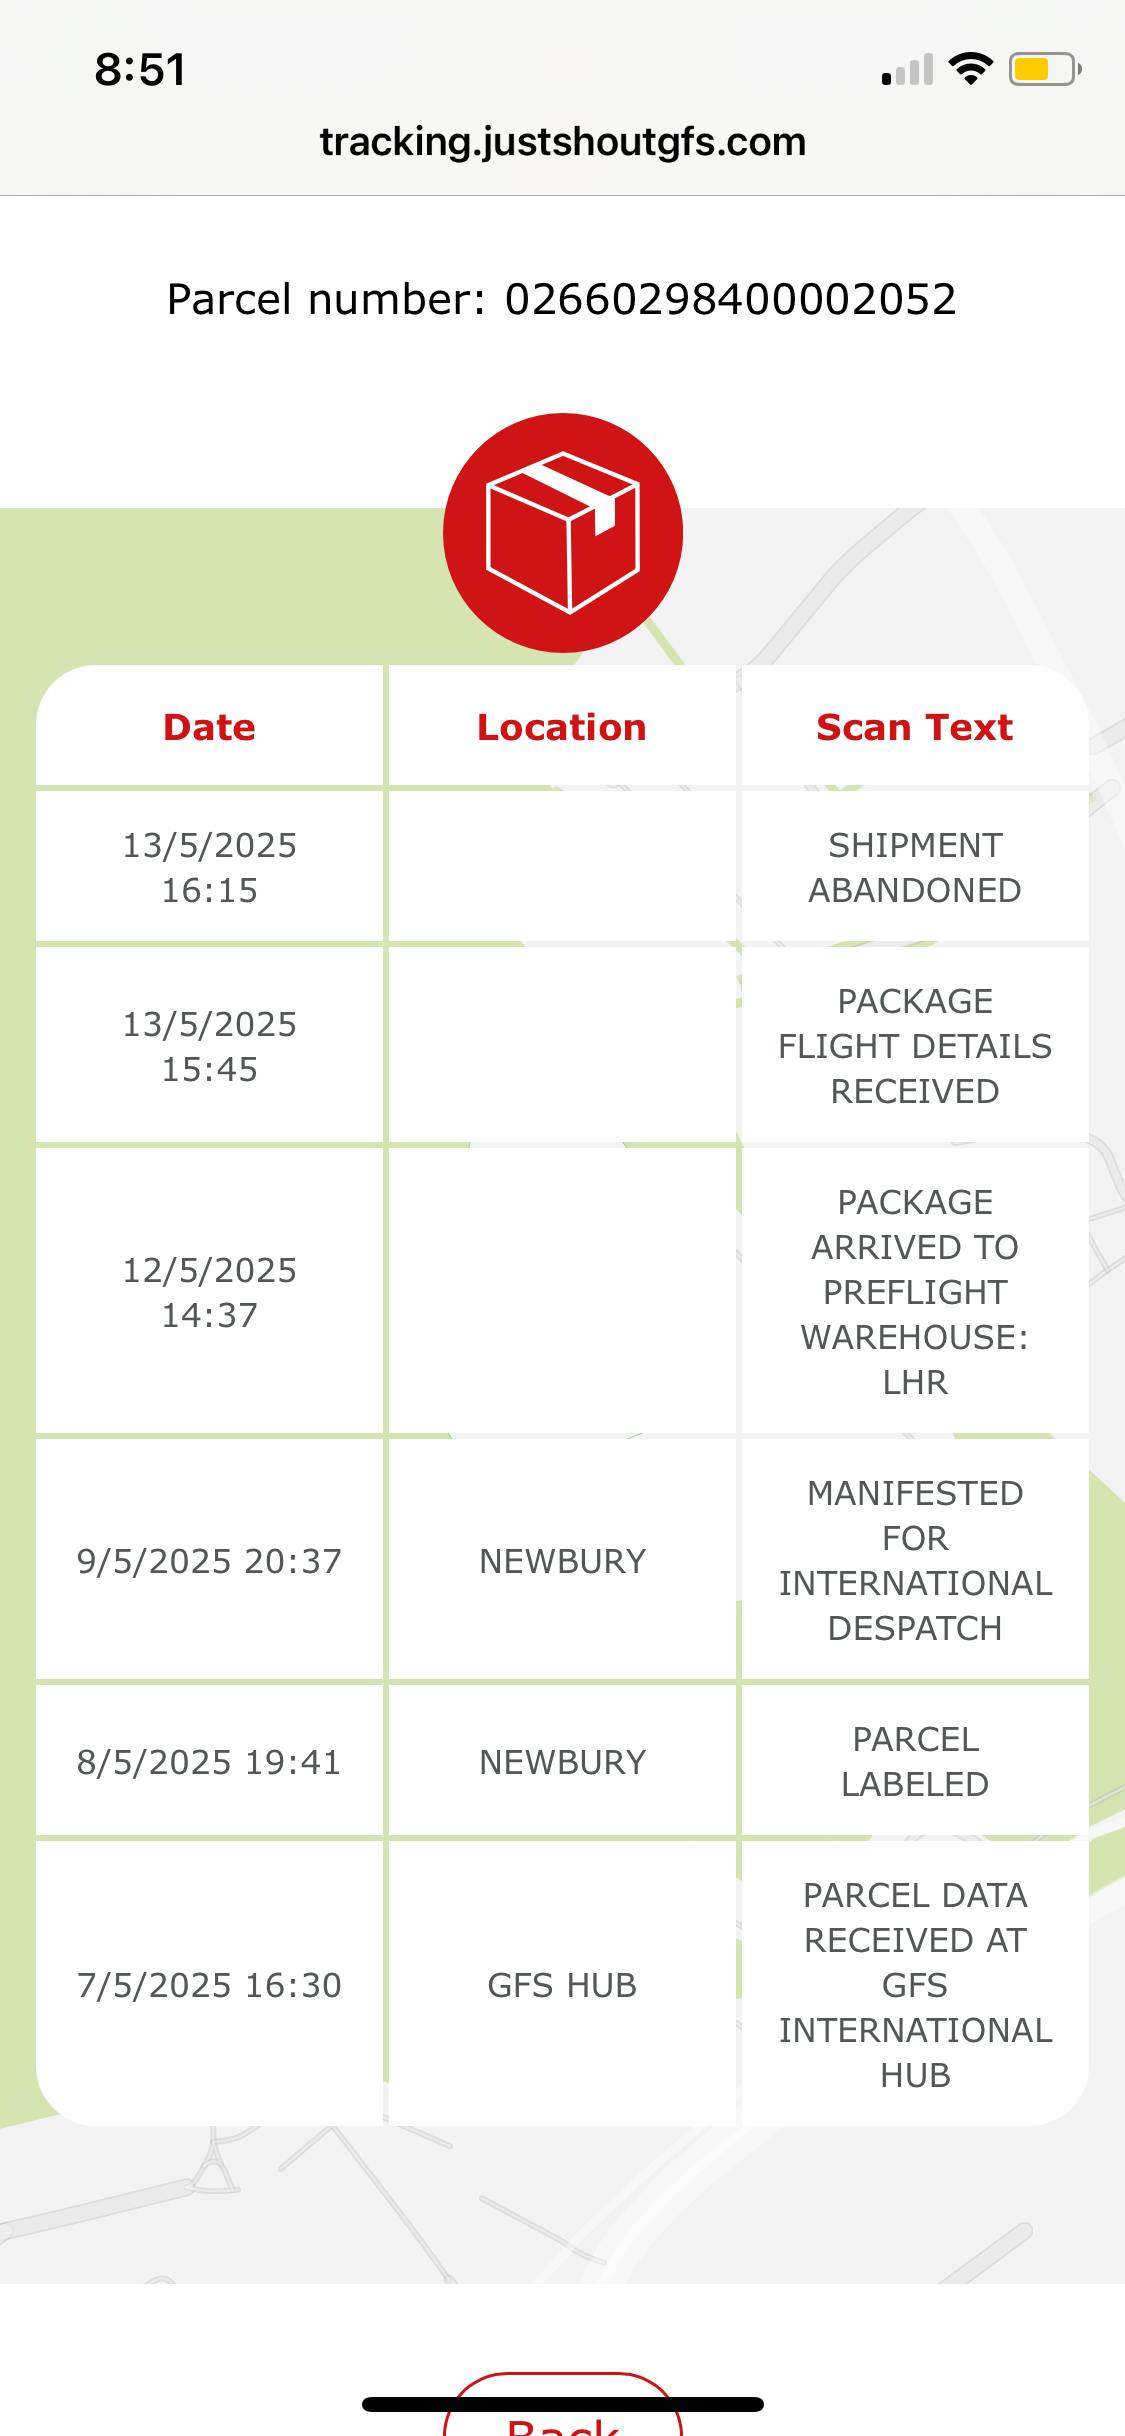
Task: Select the Date column header
Action: [x=209, y=727]
